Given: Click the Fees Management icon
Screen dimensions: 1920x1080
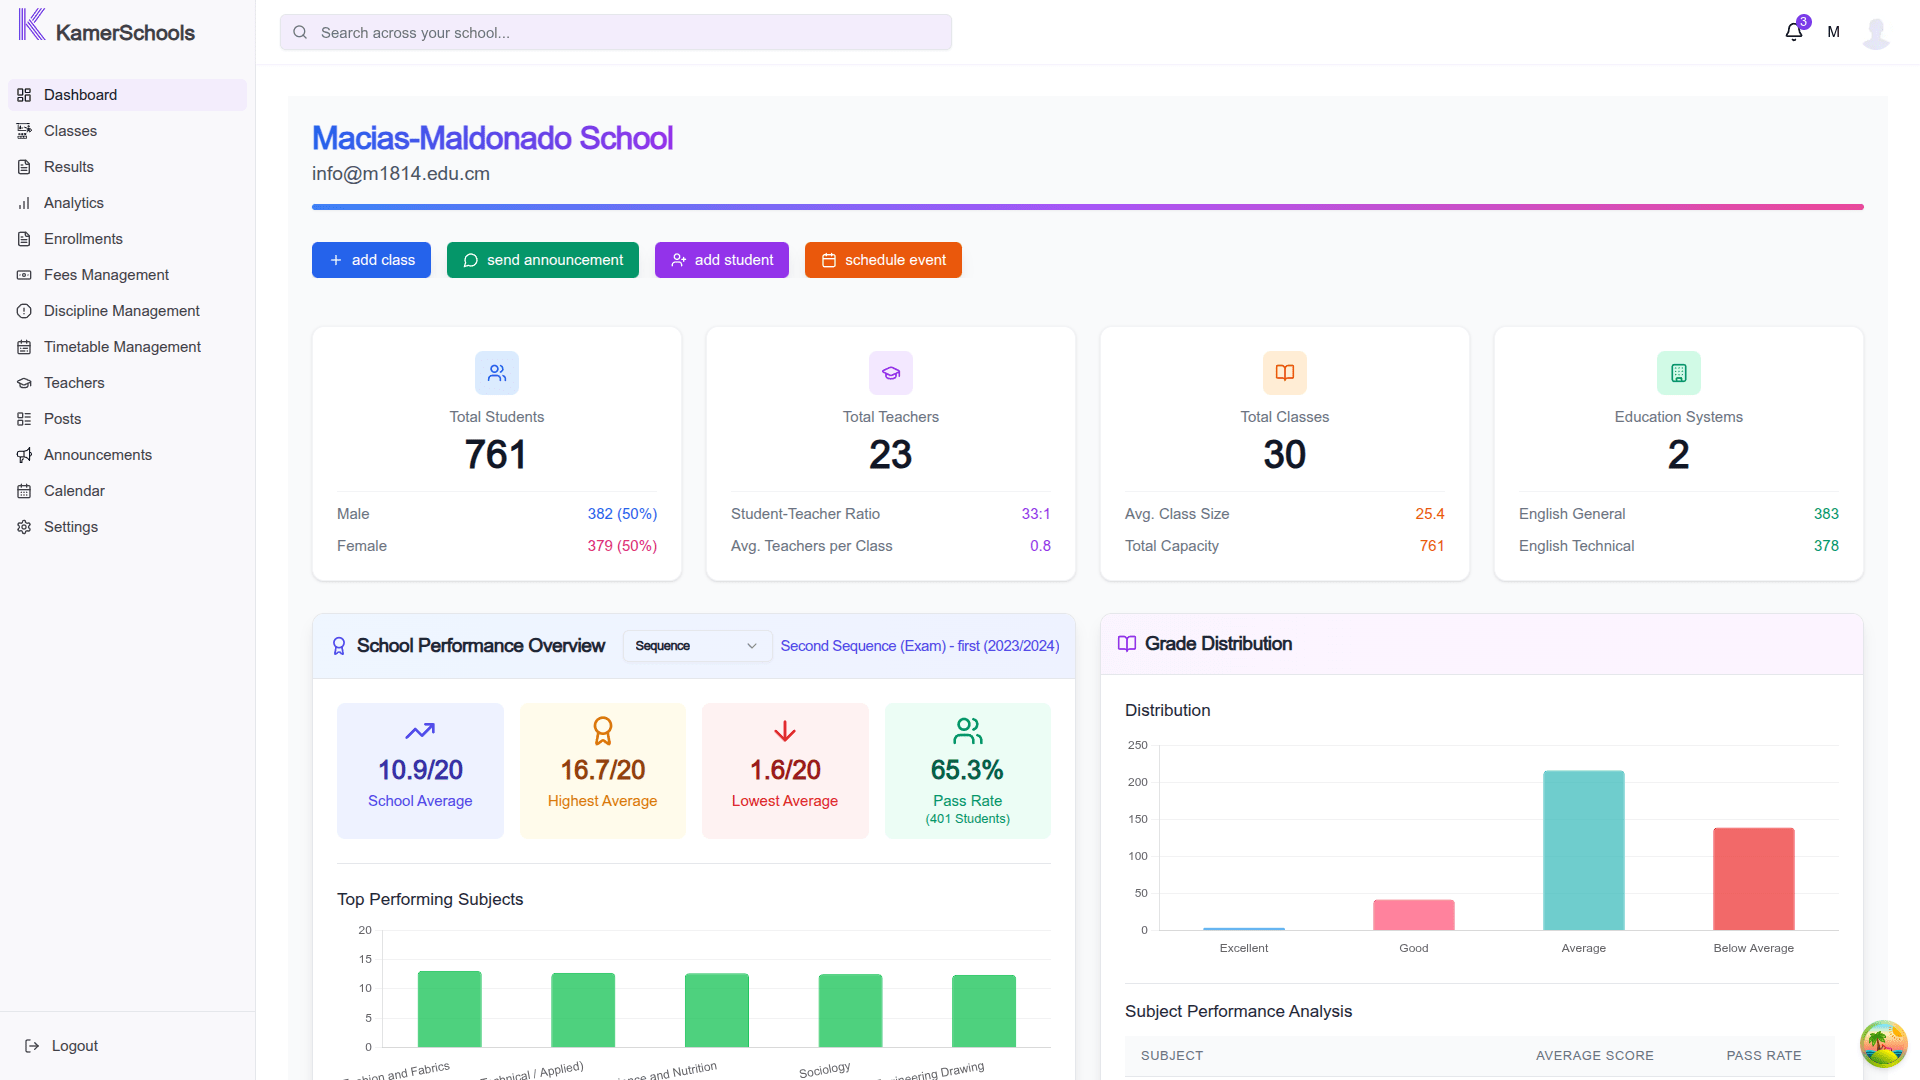Looking at the screenshot, I should [x=24, y=274].
